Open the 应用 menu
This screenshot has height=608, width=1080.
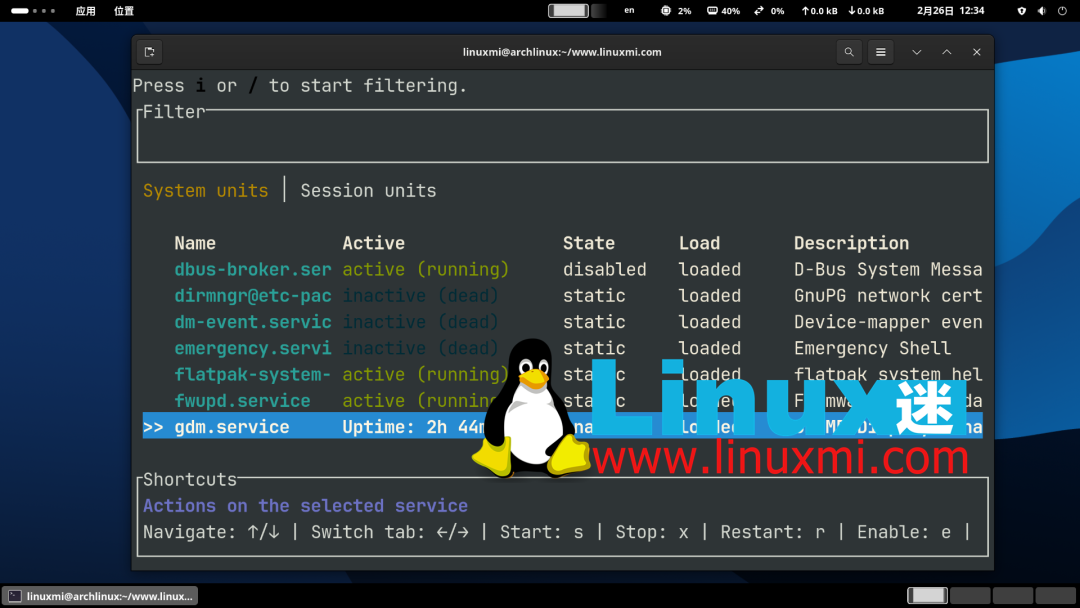coord(87,10)
